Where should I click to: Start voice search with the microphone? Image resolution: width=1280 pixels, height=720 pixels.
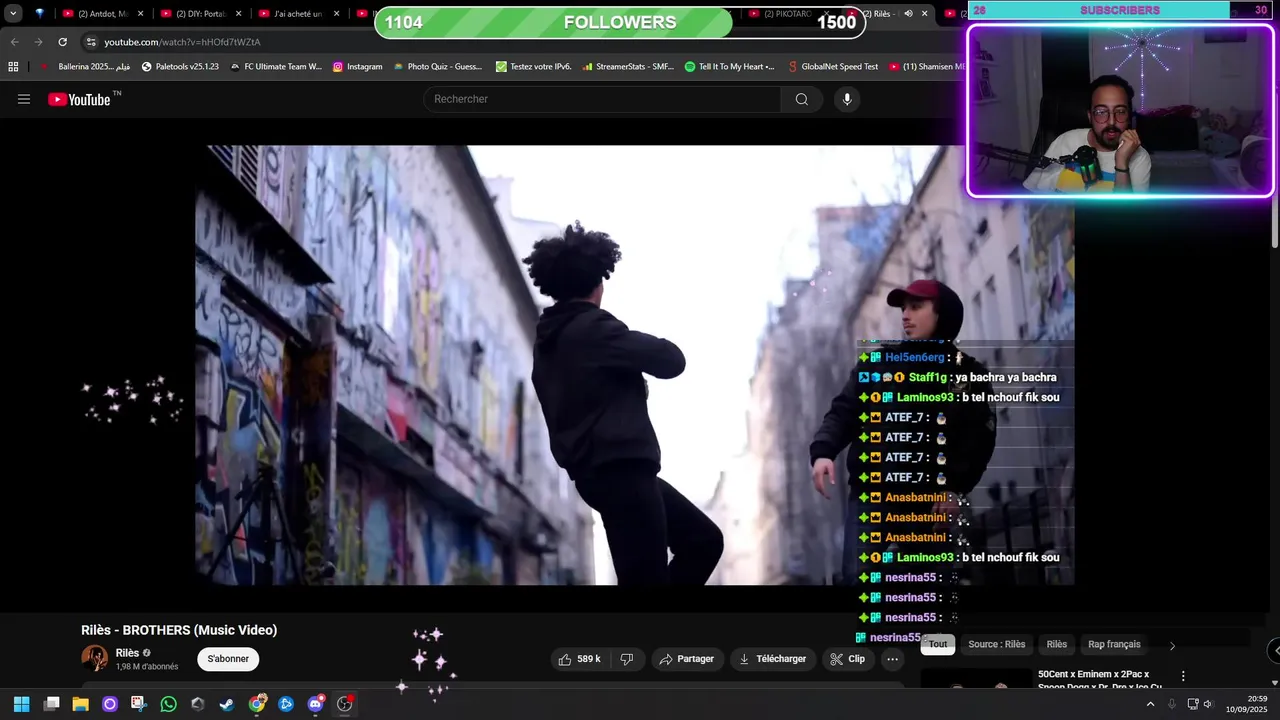click(847, 99)
